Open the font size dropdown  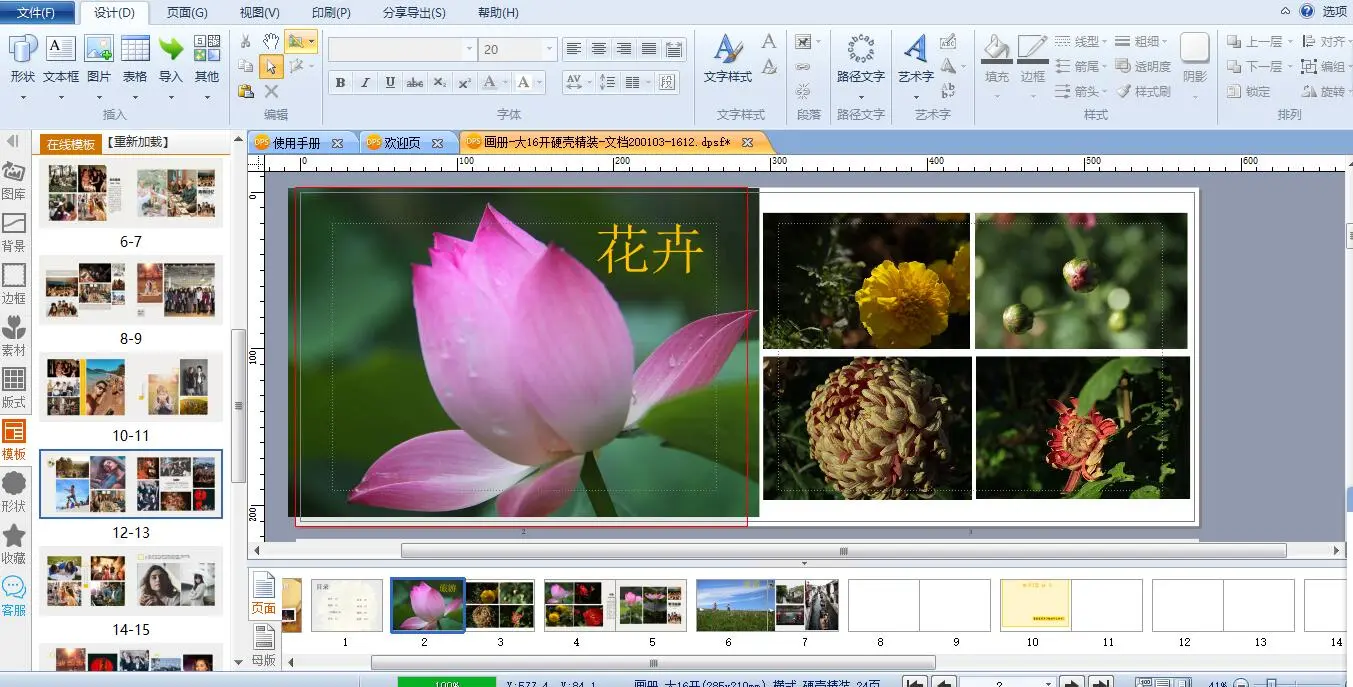(x=549, y=49)
